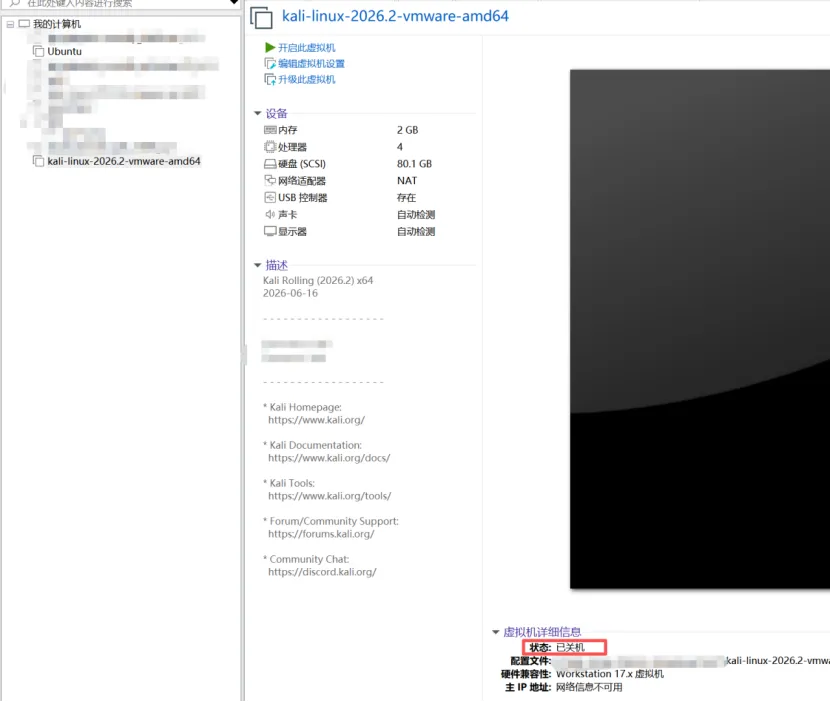Click the 自动检测 value for 显示器
Image resolution: width=830 pixels, height=702 pixels.
416,231
